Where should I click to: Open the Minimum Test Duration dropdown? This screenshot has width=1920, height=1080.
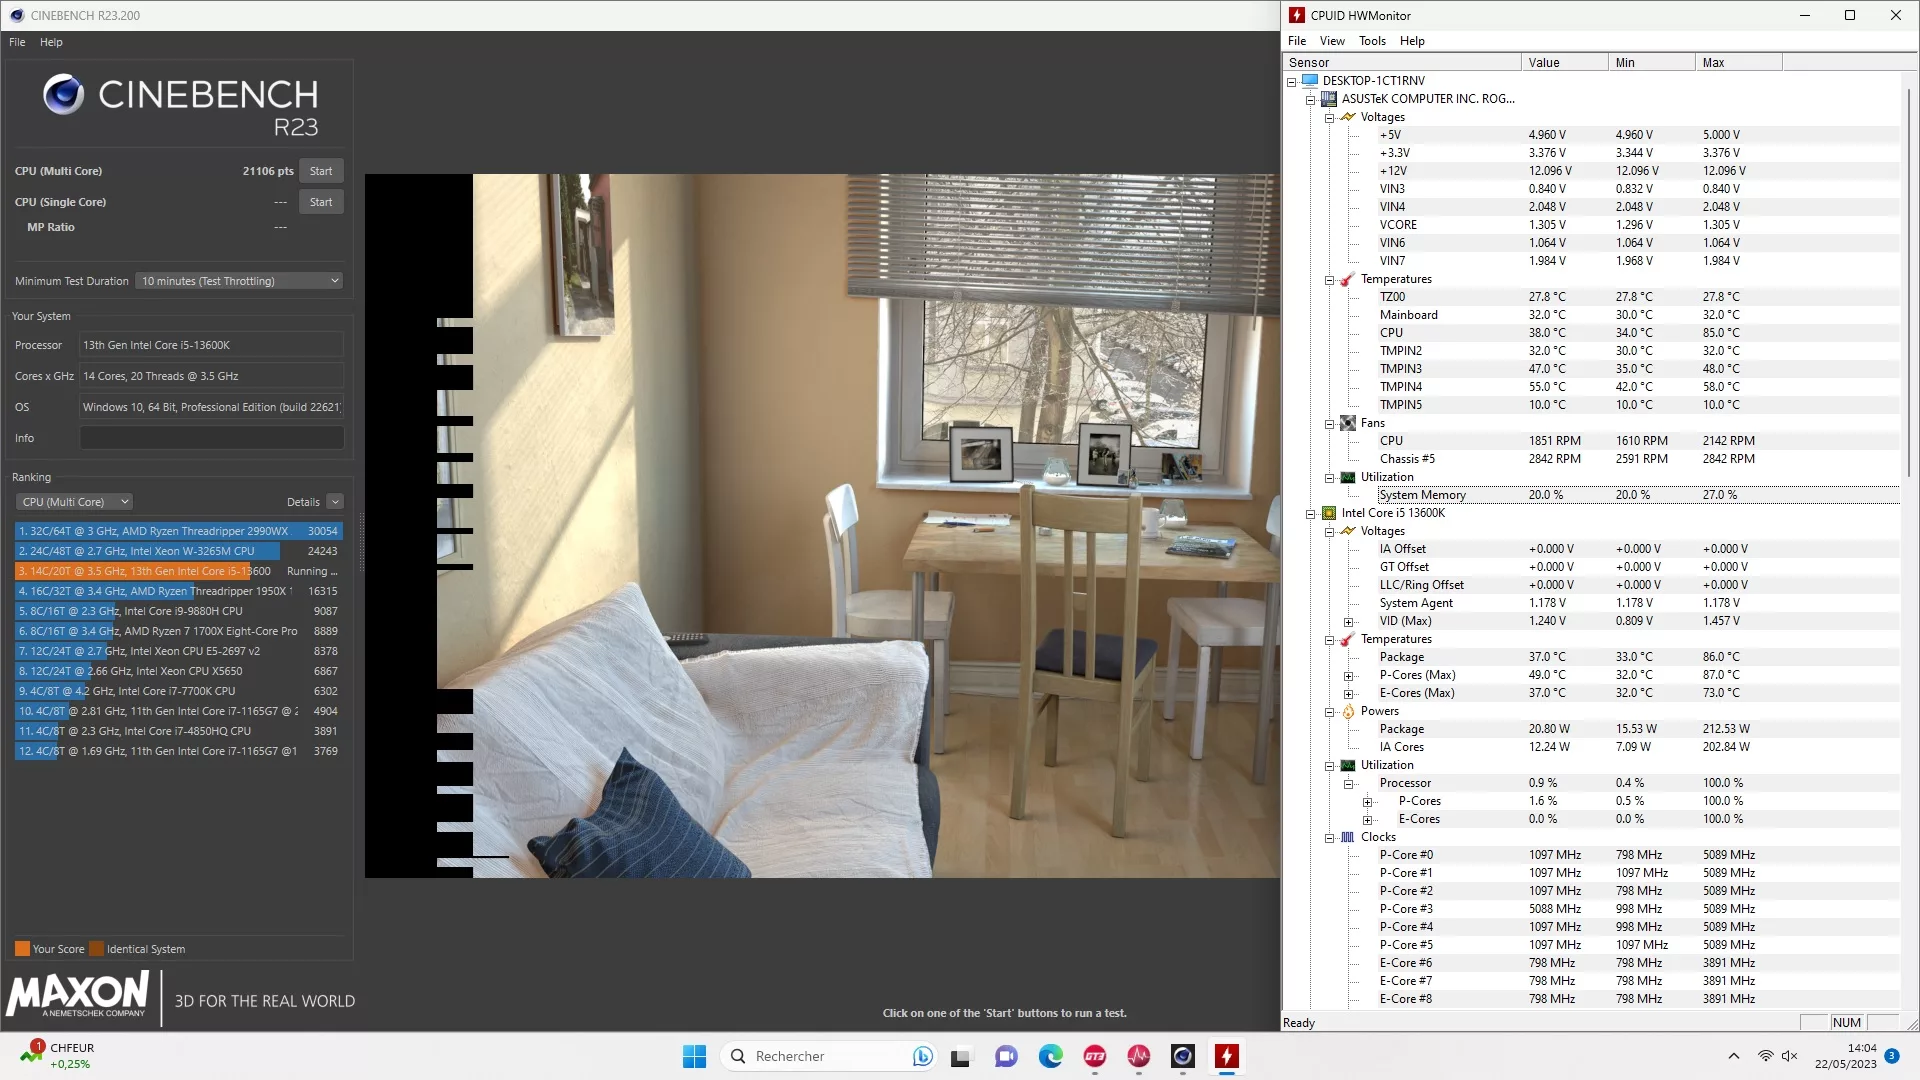pyautogui.click(x=239, y=281)
